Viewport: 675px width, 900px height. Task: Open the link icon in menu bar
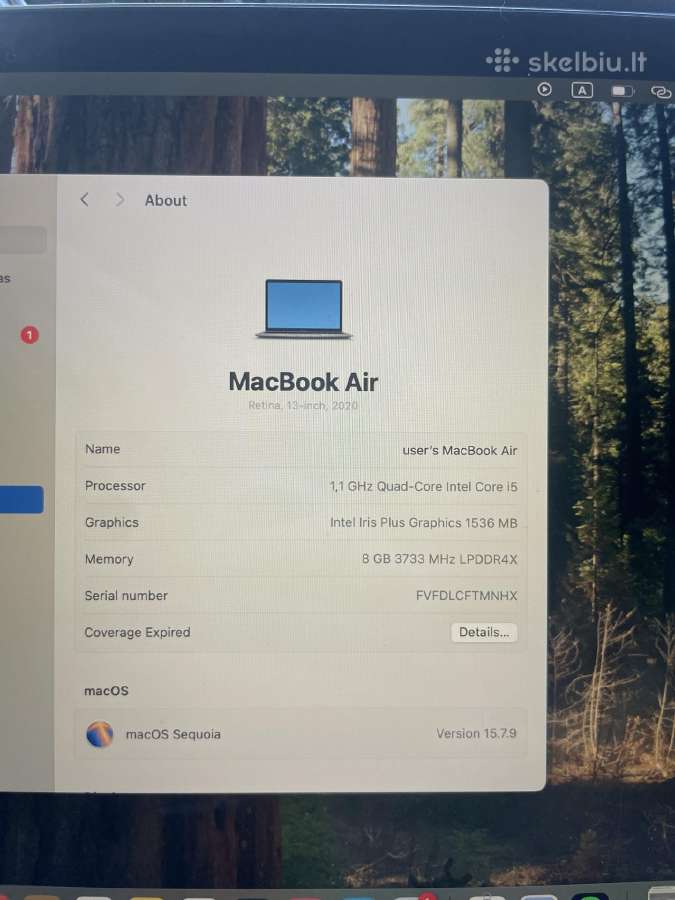(661, 92)
